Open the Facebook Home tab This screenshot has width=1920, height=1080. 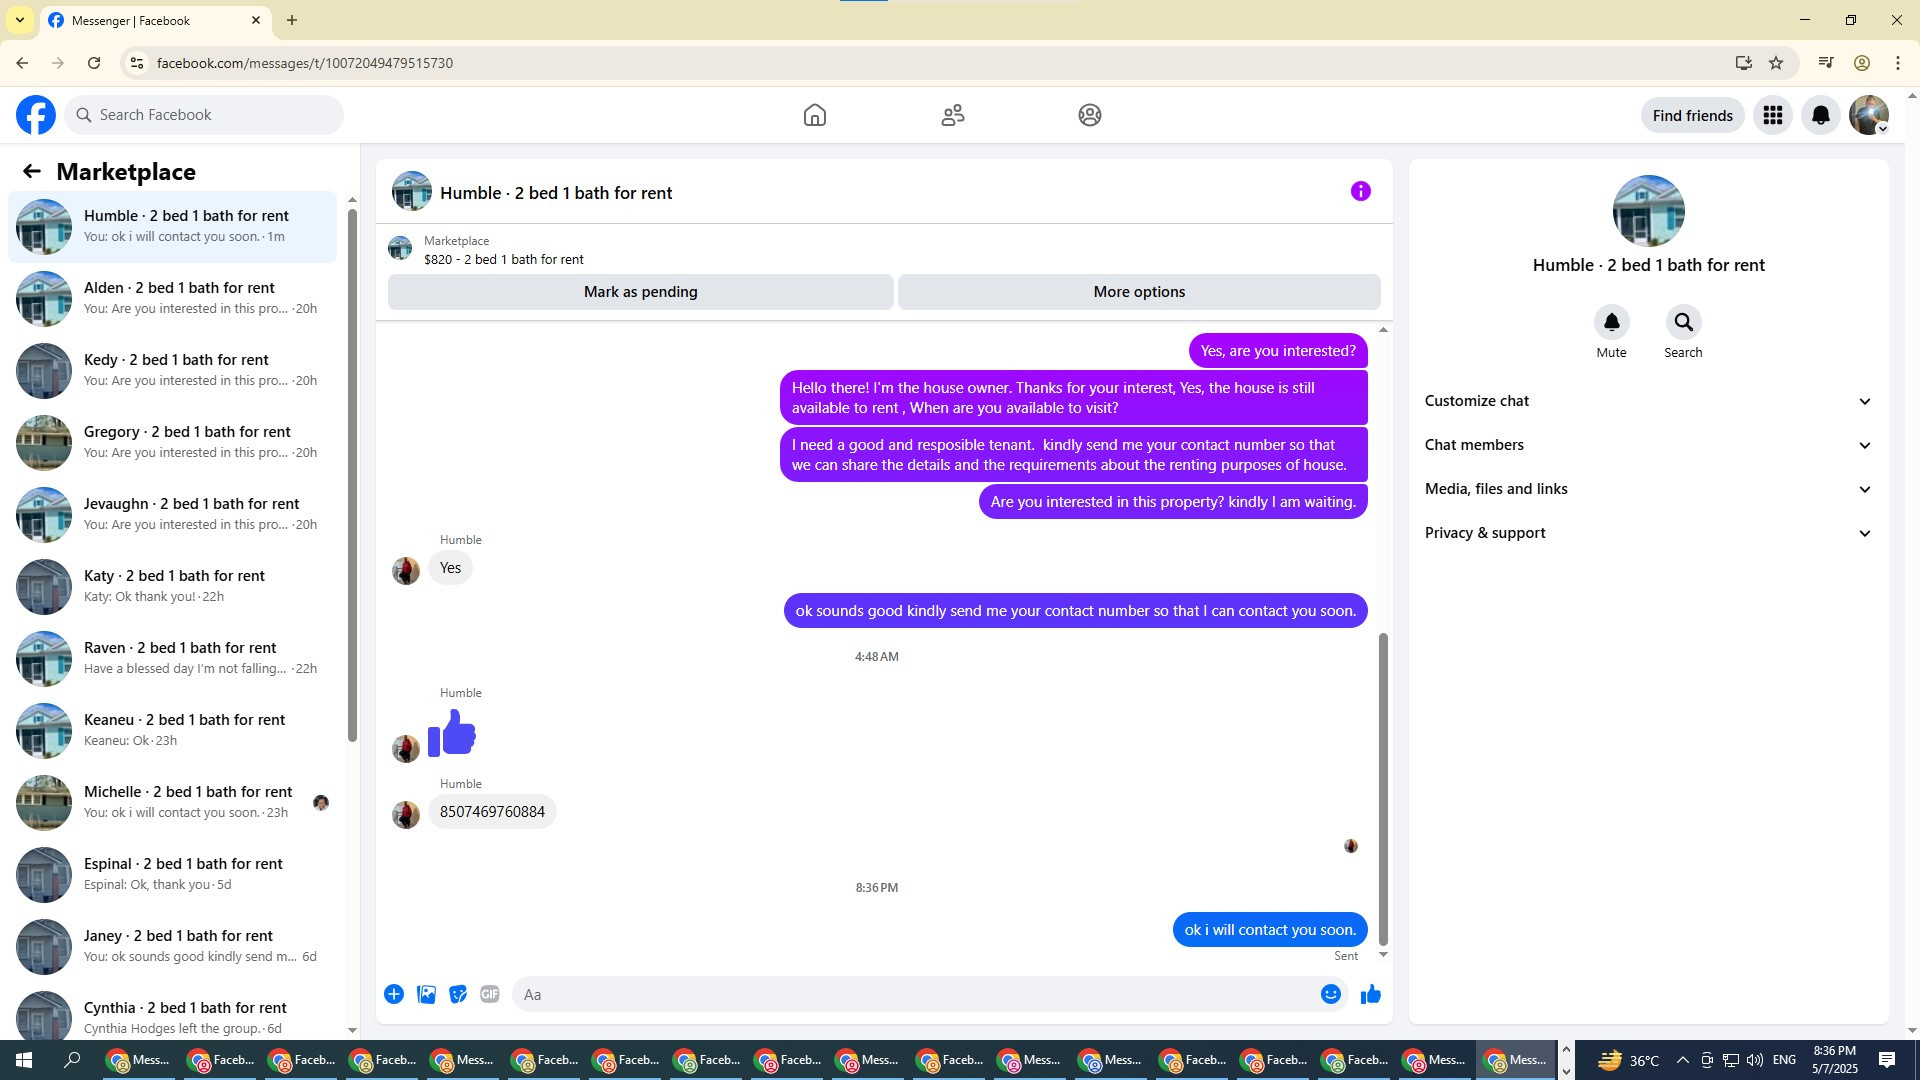tap(814, 115)
